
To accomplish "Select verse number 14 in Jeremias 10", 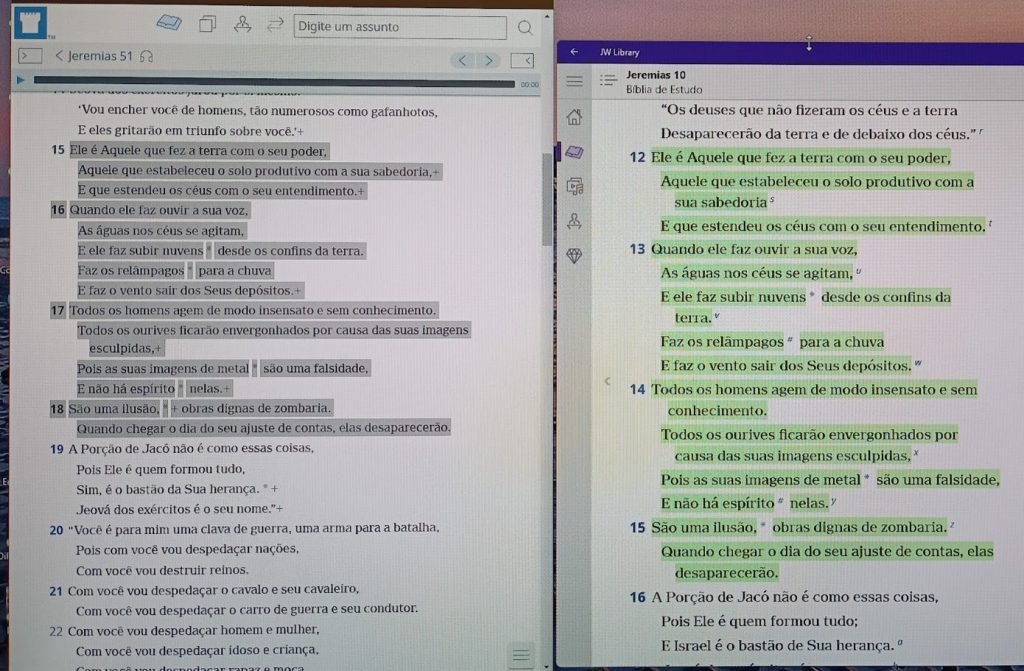I will (x=637, y=390).
